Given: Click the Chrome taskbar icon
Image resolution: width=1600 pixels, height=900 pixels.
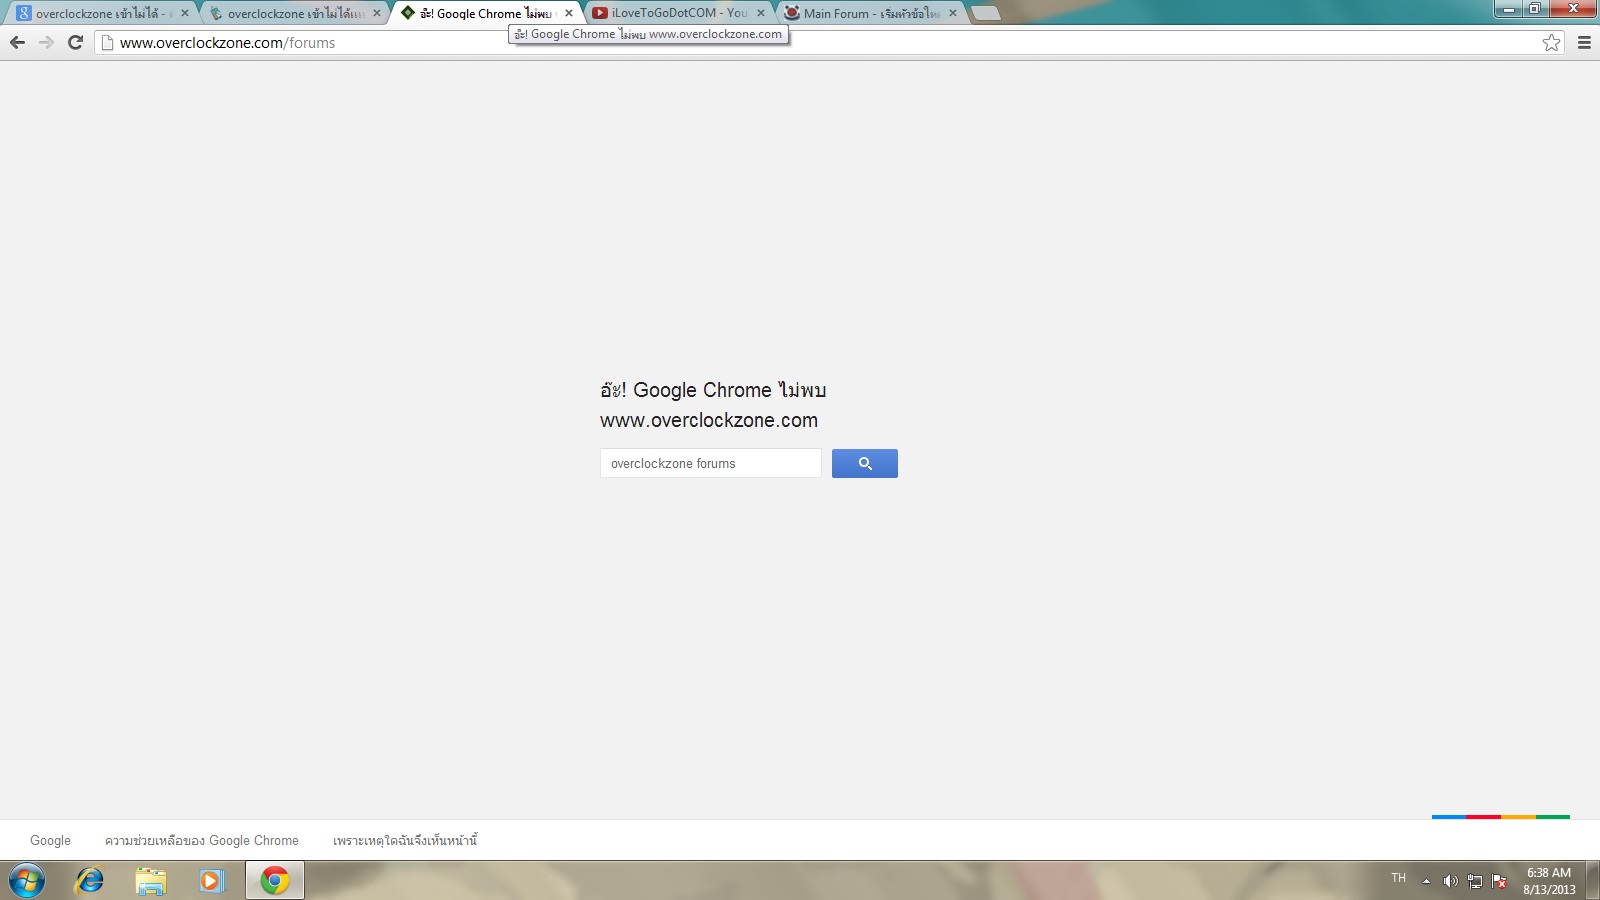Looking at the screenshot, I should pos(275,881).
